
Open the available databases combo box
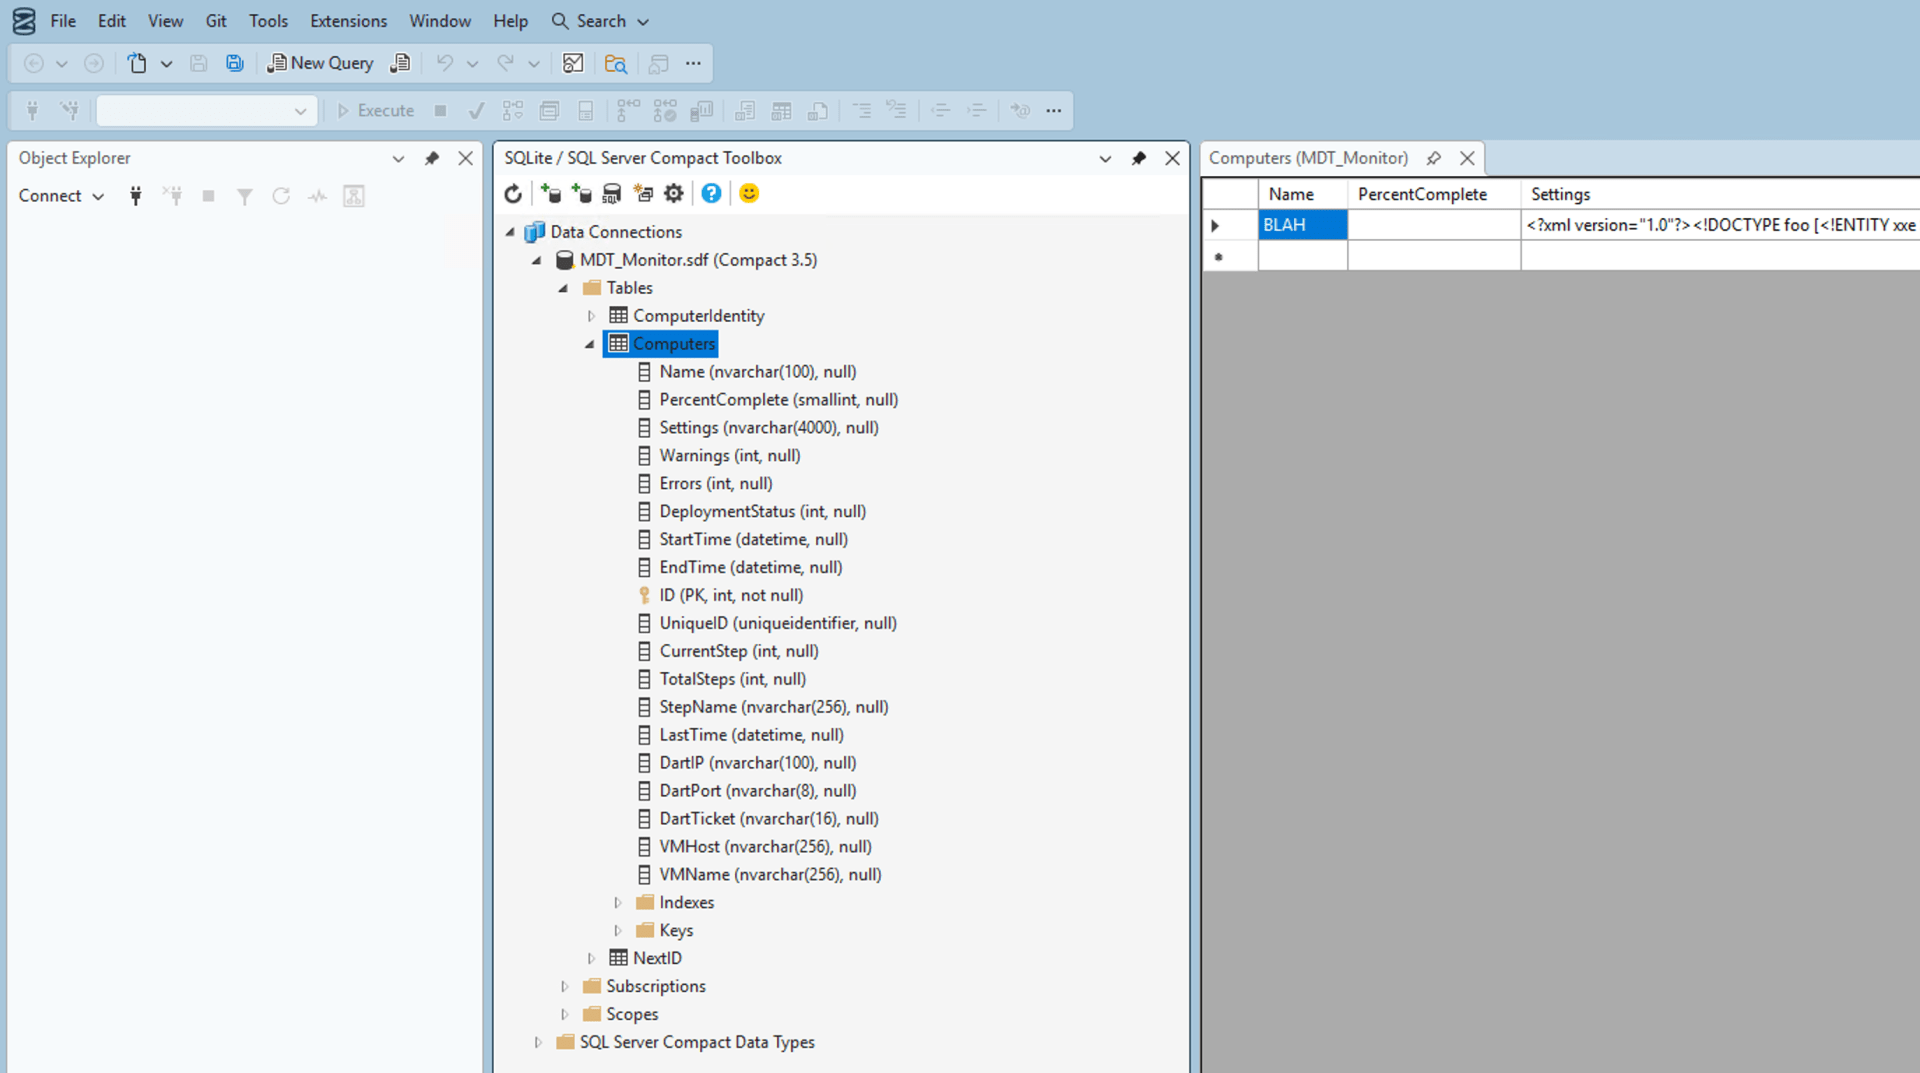click(x=207, y=111)
